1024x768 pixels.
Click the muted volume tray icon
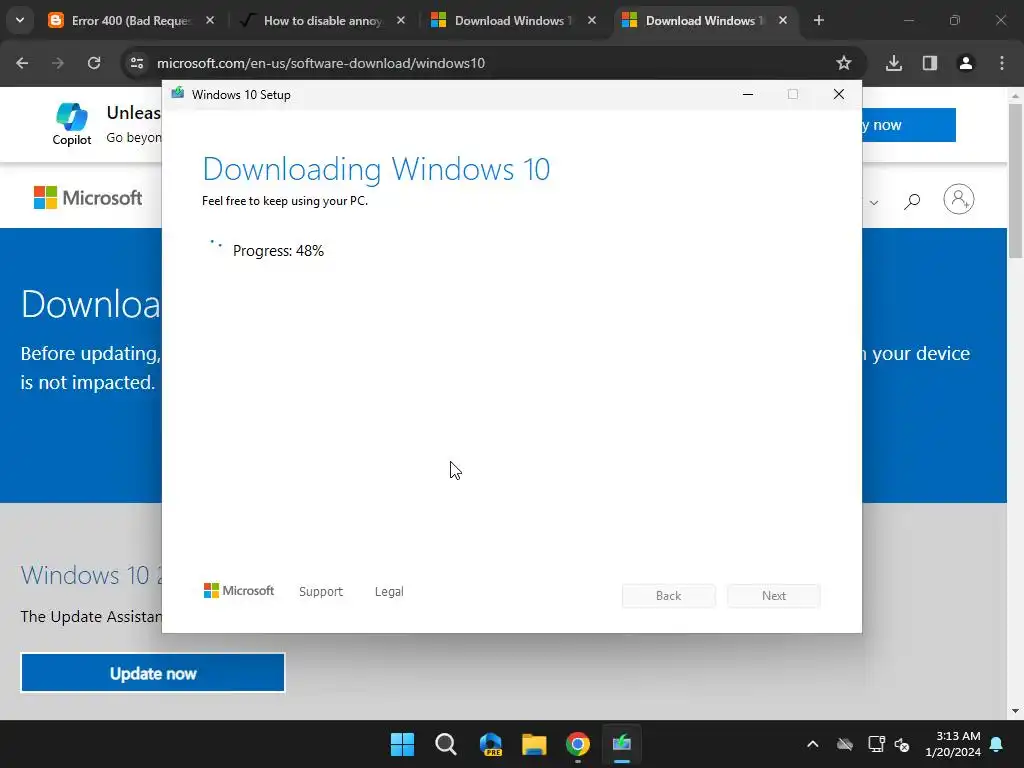pyautogui.click(x=902, y=744)
